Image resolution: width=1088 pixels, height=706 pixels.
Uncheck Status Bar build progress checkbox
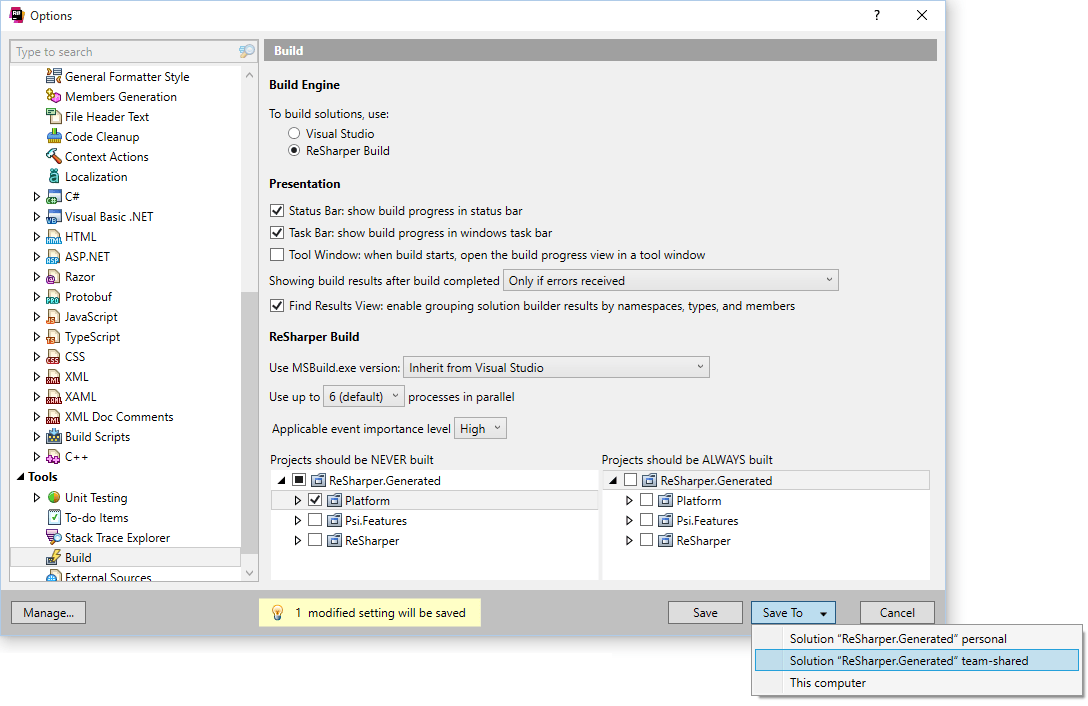pyautogui.click(x=278, y=211)
